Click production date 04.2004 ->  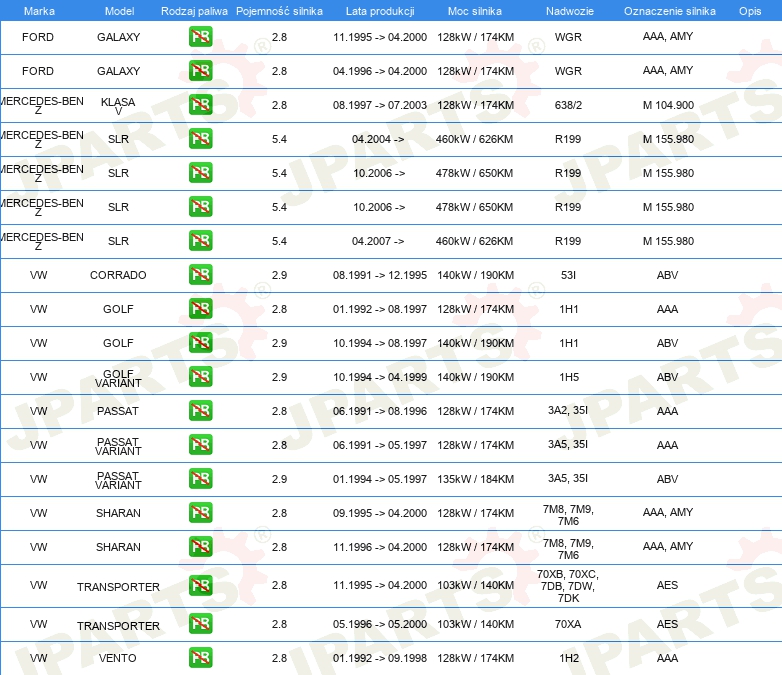378,139
